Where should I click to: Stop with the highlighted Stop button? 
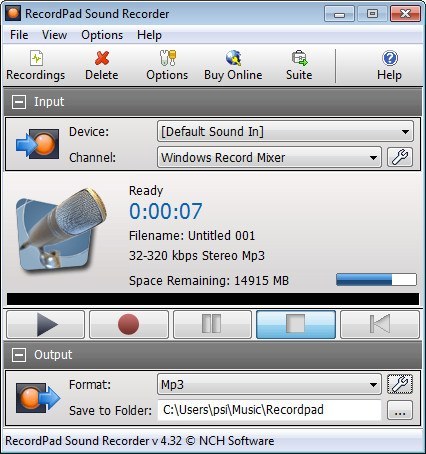point(296,324)
